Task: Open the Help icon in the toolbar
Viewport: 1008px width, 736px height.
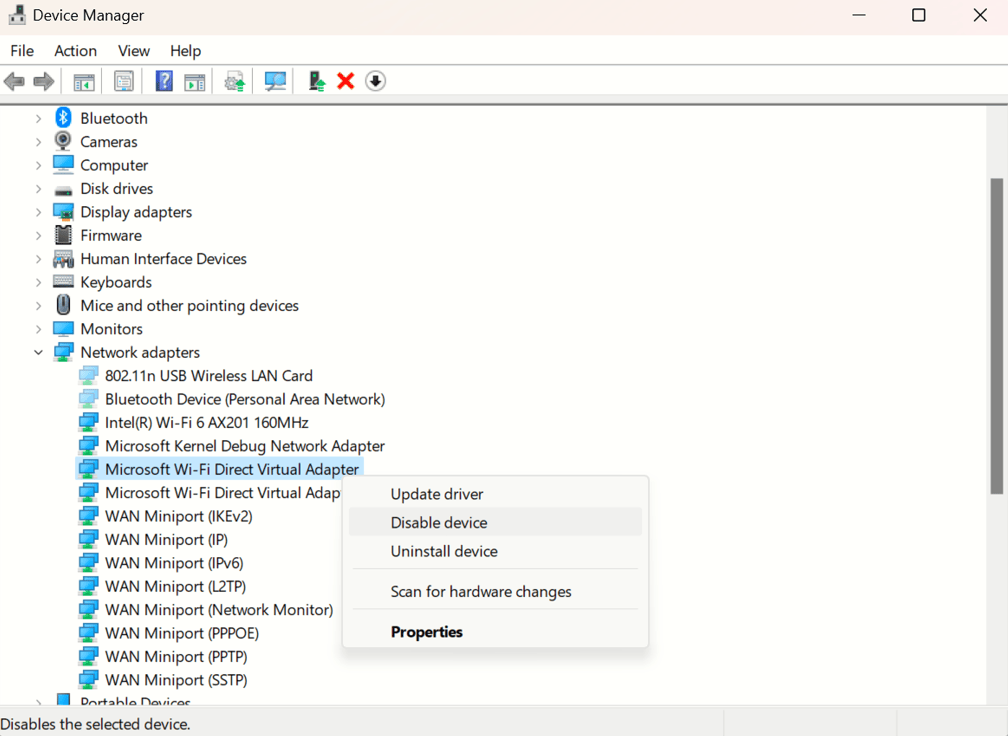Action: 163,81
